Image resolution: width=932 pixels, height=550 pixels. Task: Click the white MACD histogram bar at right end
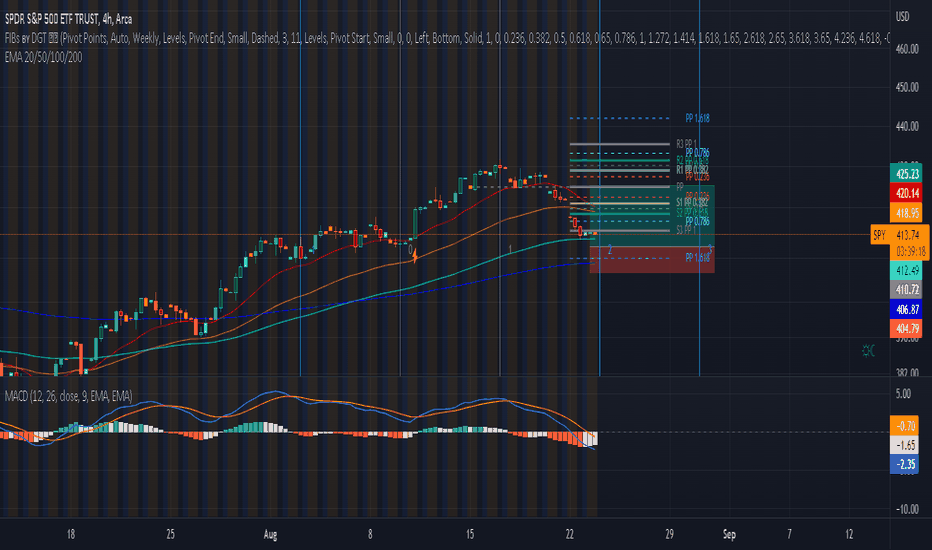(593, 439)
